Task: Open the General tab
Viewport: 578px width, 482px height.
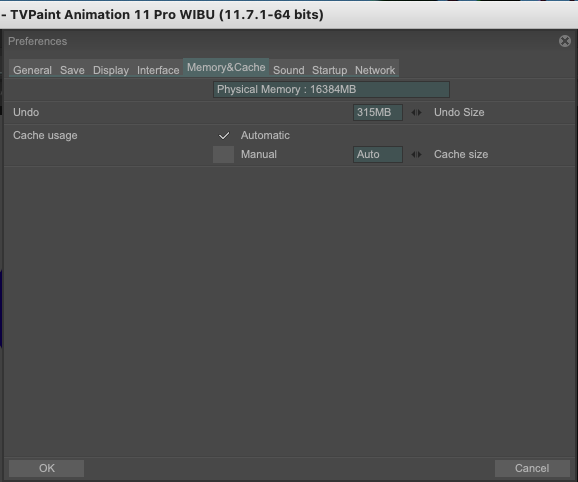Action: pos(32,70)
